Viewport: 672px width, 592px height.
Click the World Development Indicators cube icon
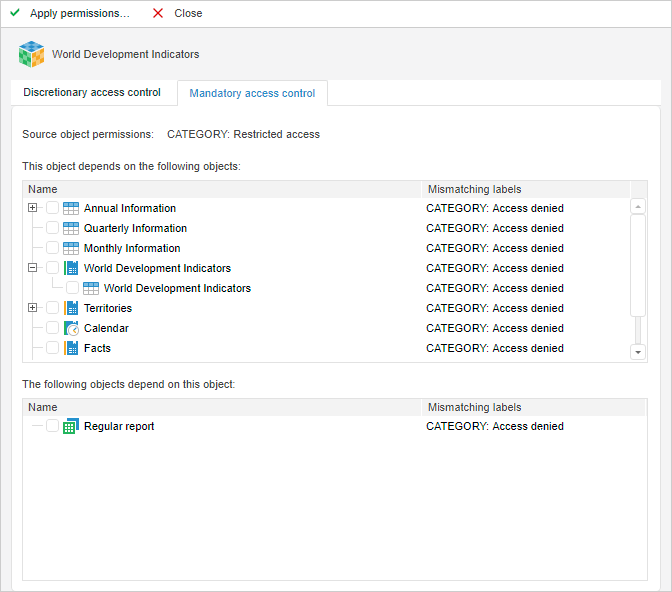click(x=31, y=54)
